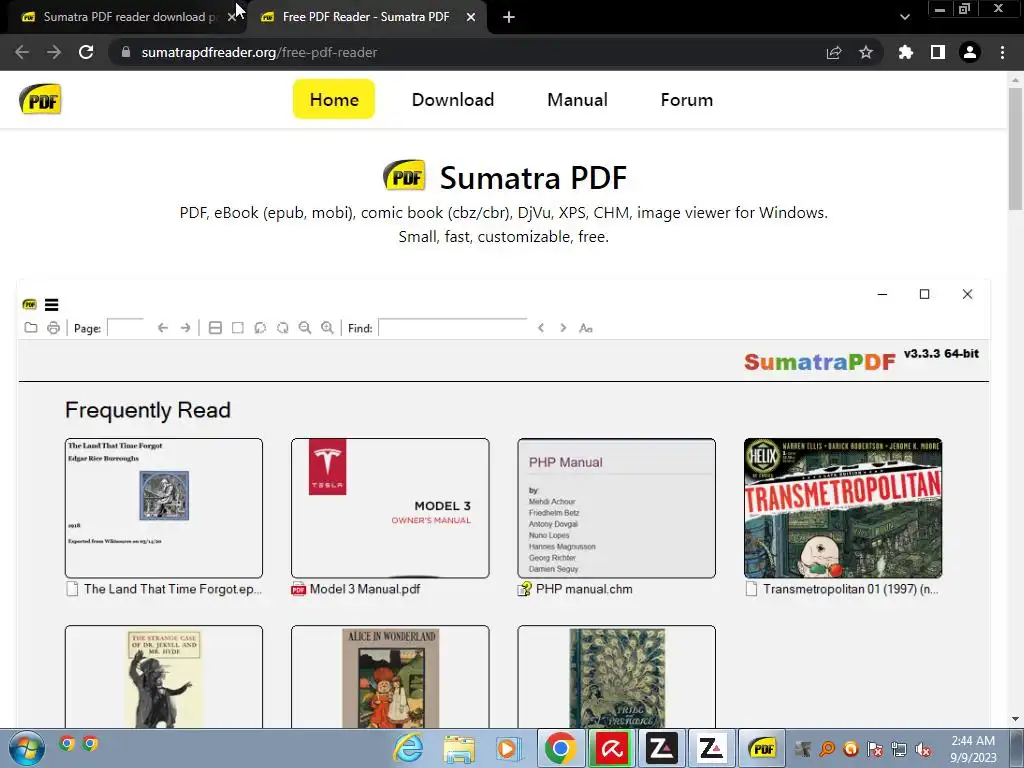This screenshot has height=768, width=1024.
Task: Click the muted volume tray icon
Action: click(x=923, y=749)
